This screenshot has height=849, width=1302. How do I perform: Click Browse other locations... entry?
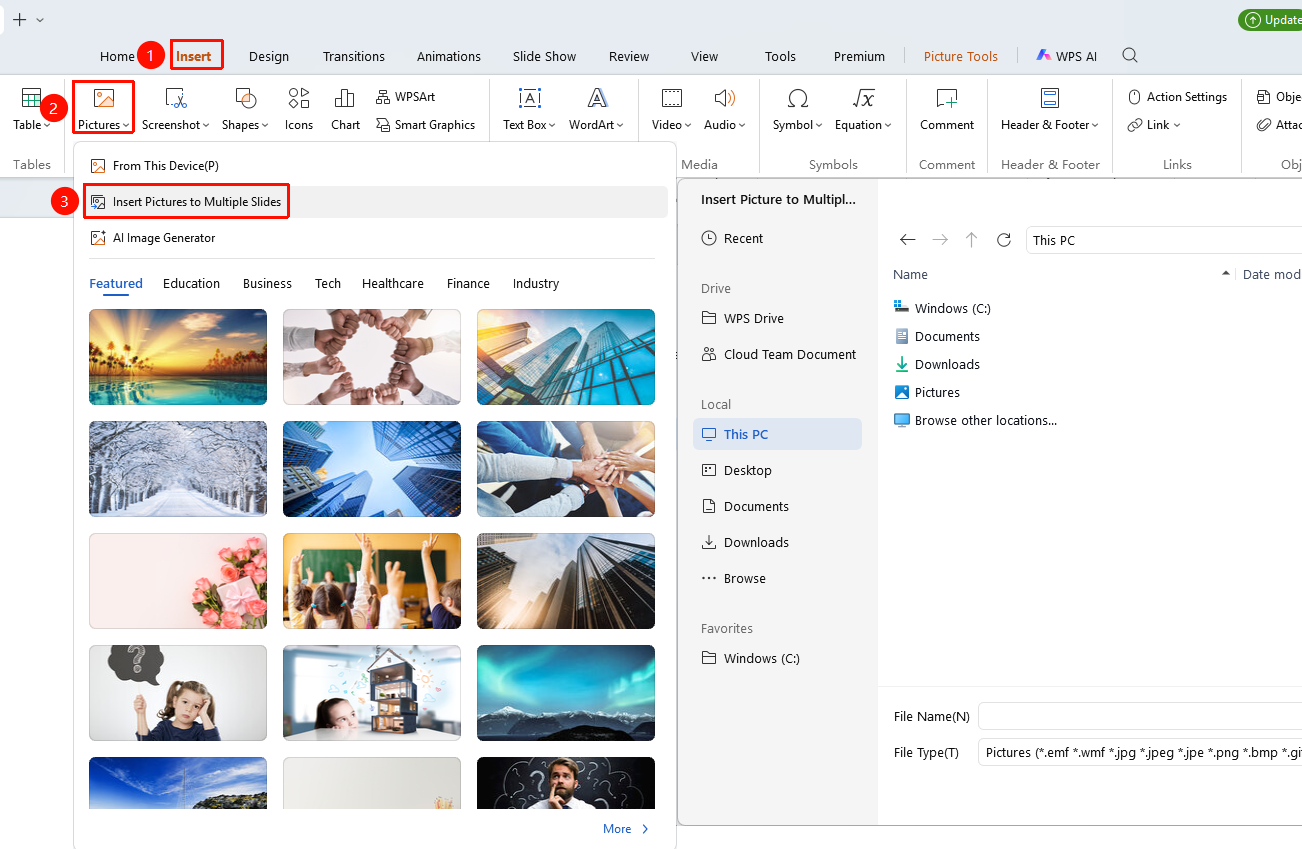tap(975, 420)
